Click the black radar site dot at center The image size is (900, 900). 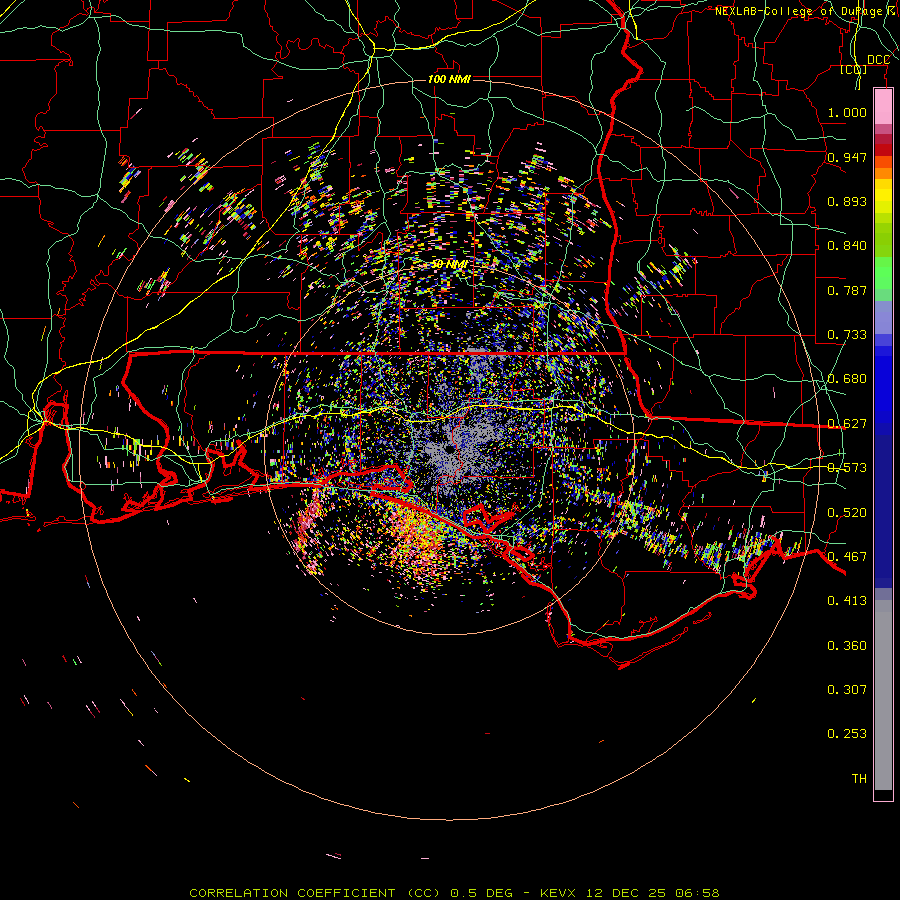[x=448, y=448]
